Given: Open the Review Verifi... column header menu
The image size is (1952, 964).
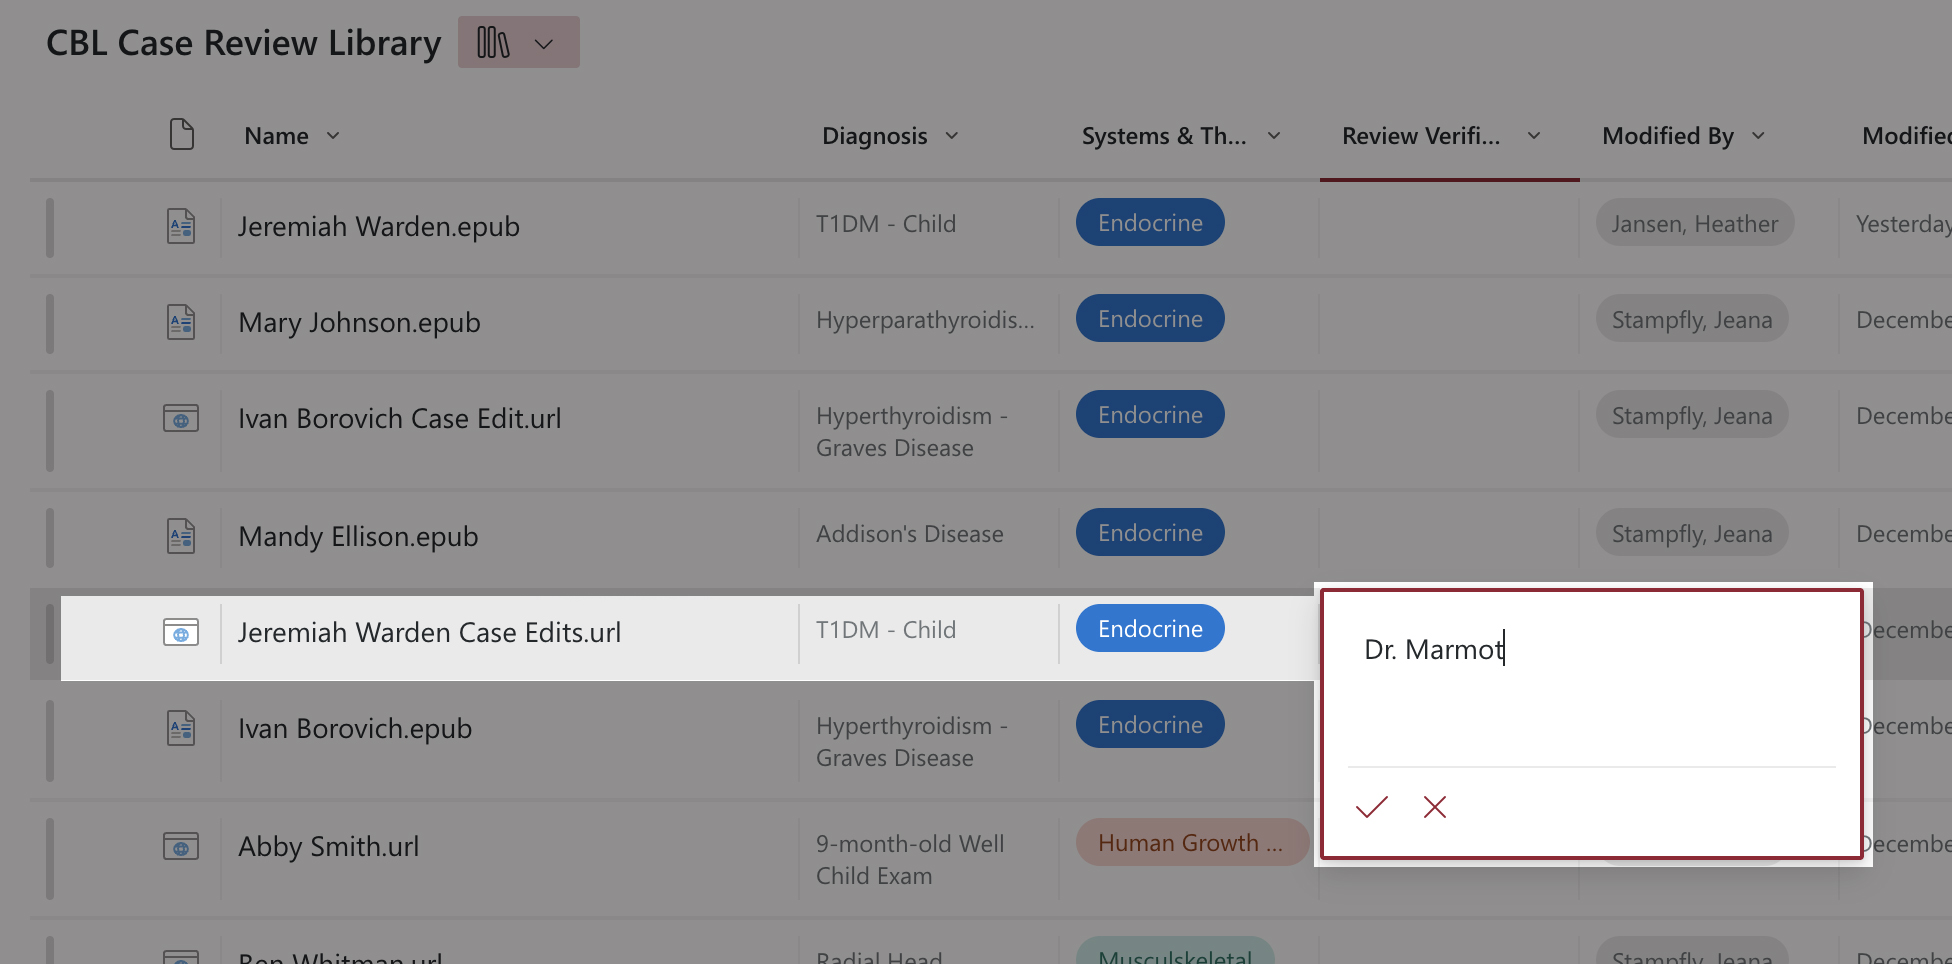Looking at the screenshot, I should click(x=1533, y=136).
